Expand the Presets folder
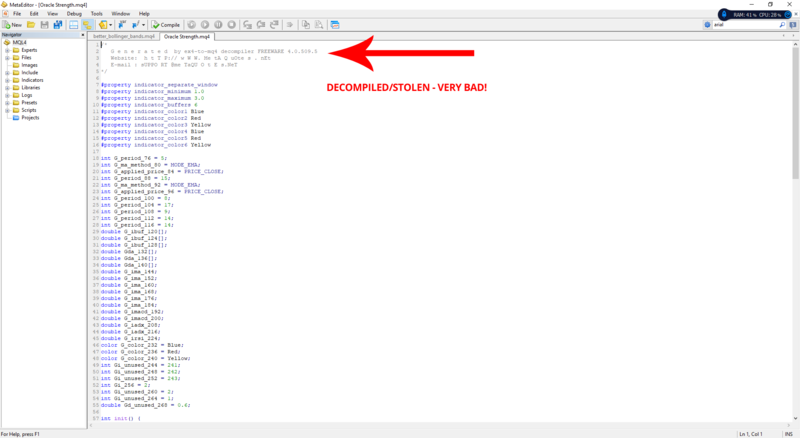 (7, 103)
